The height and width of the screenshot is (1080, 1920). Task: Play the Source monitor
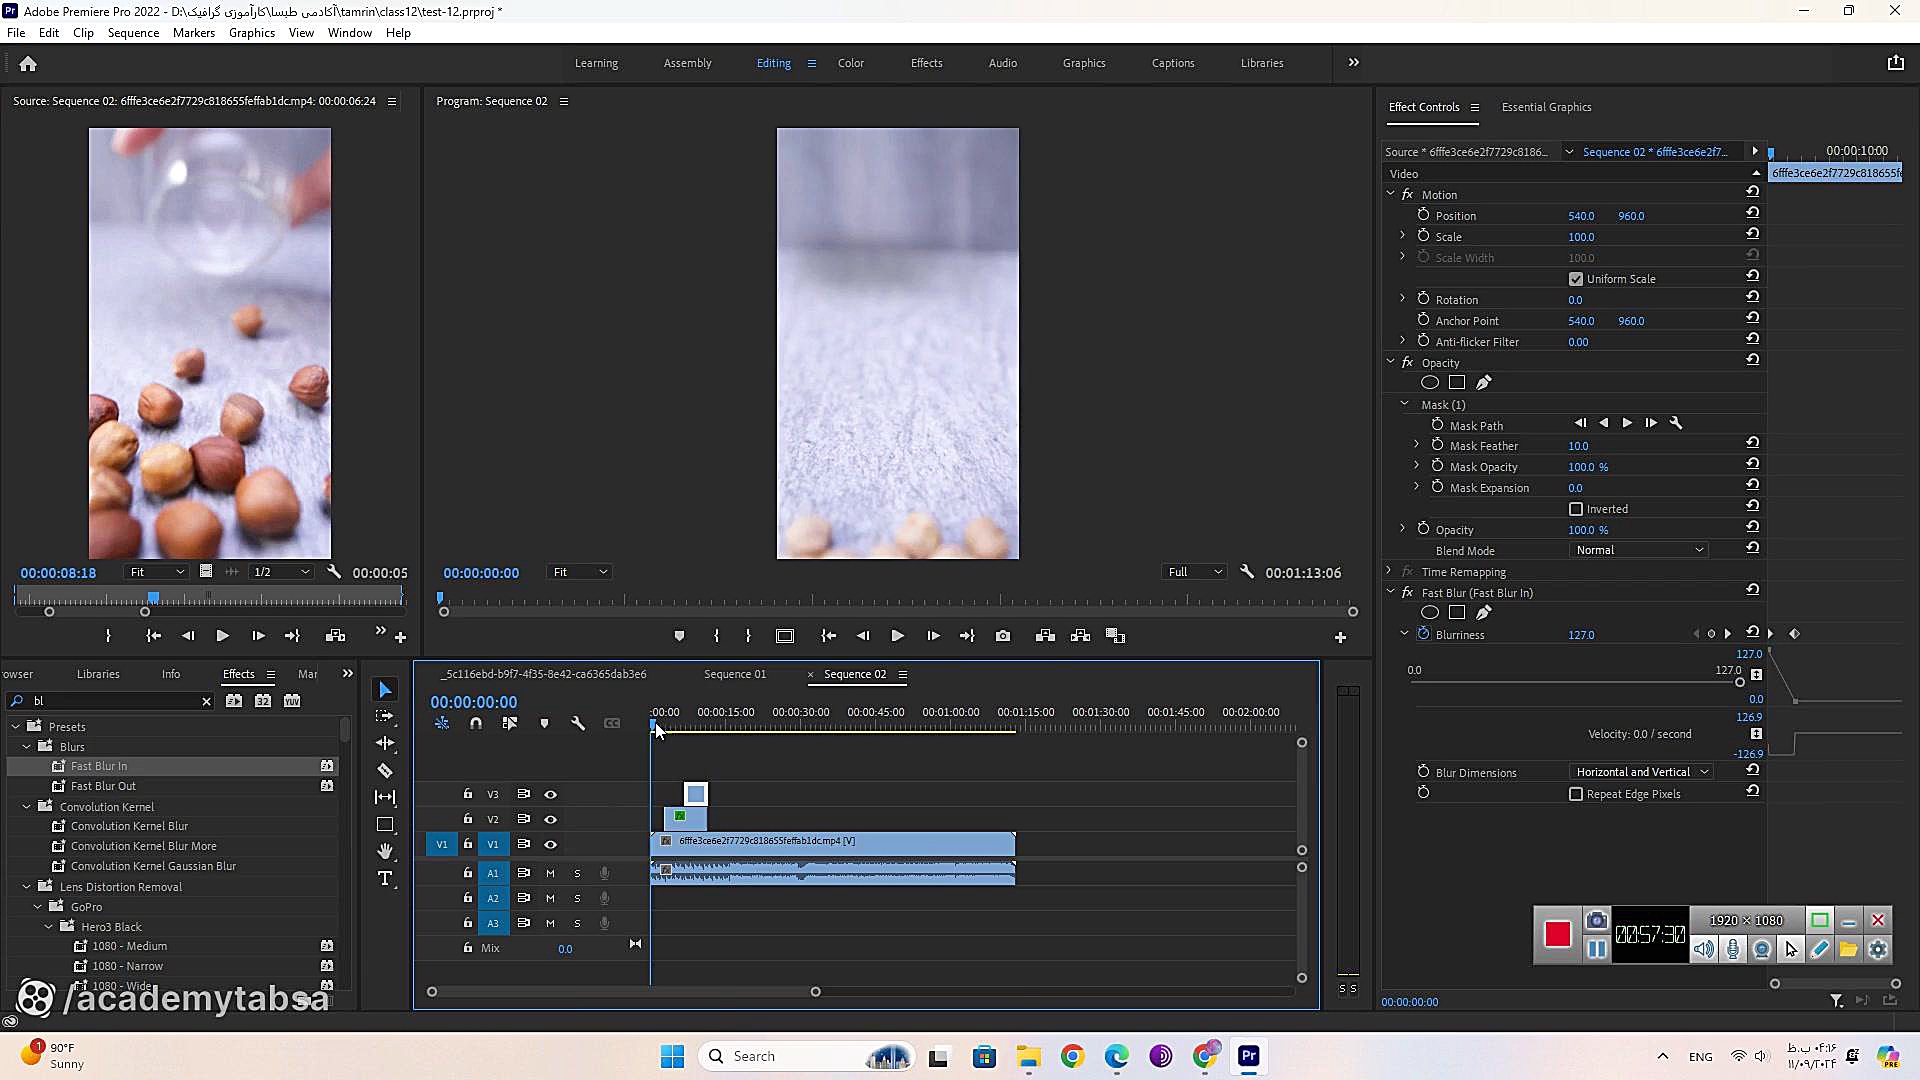click(x=222, y=636)
